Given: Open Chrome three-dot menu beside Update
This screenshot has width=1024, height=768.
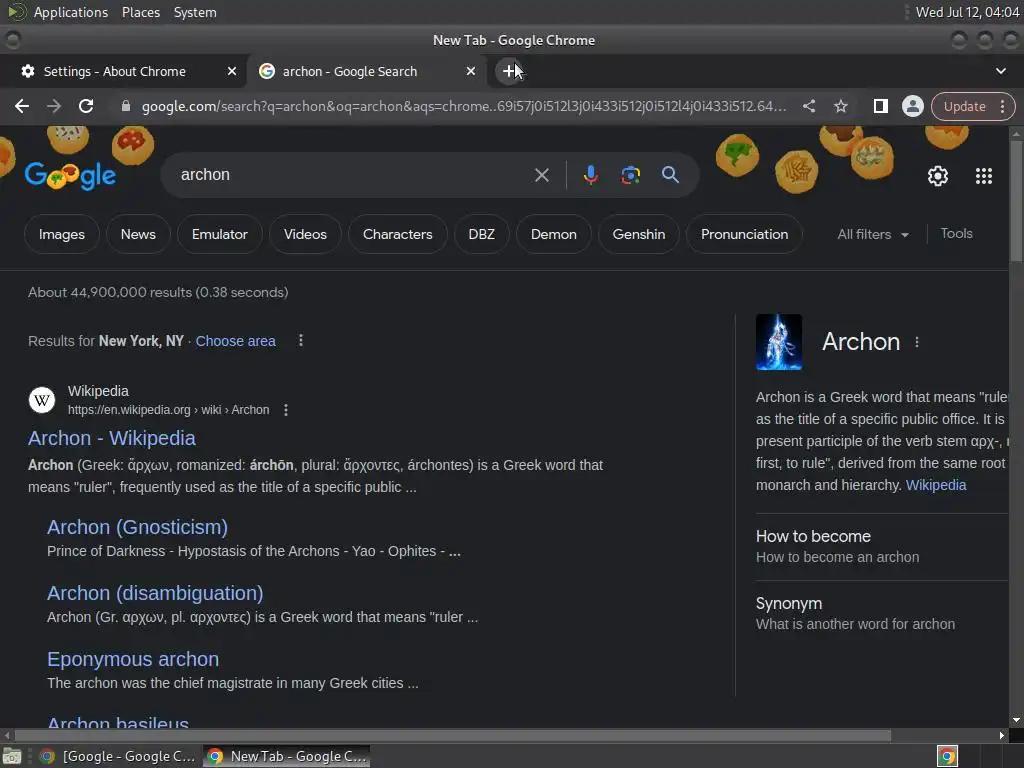Looking at the screenshot, I should 1002,106.
